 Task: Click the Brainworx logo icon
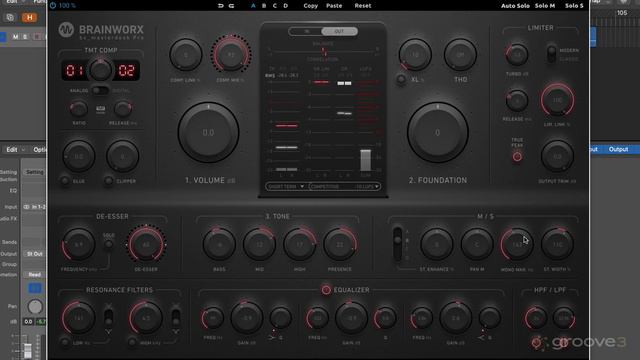(66, 30)
